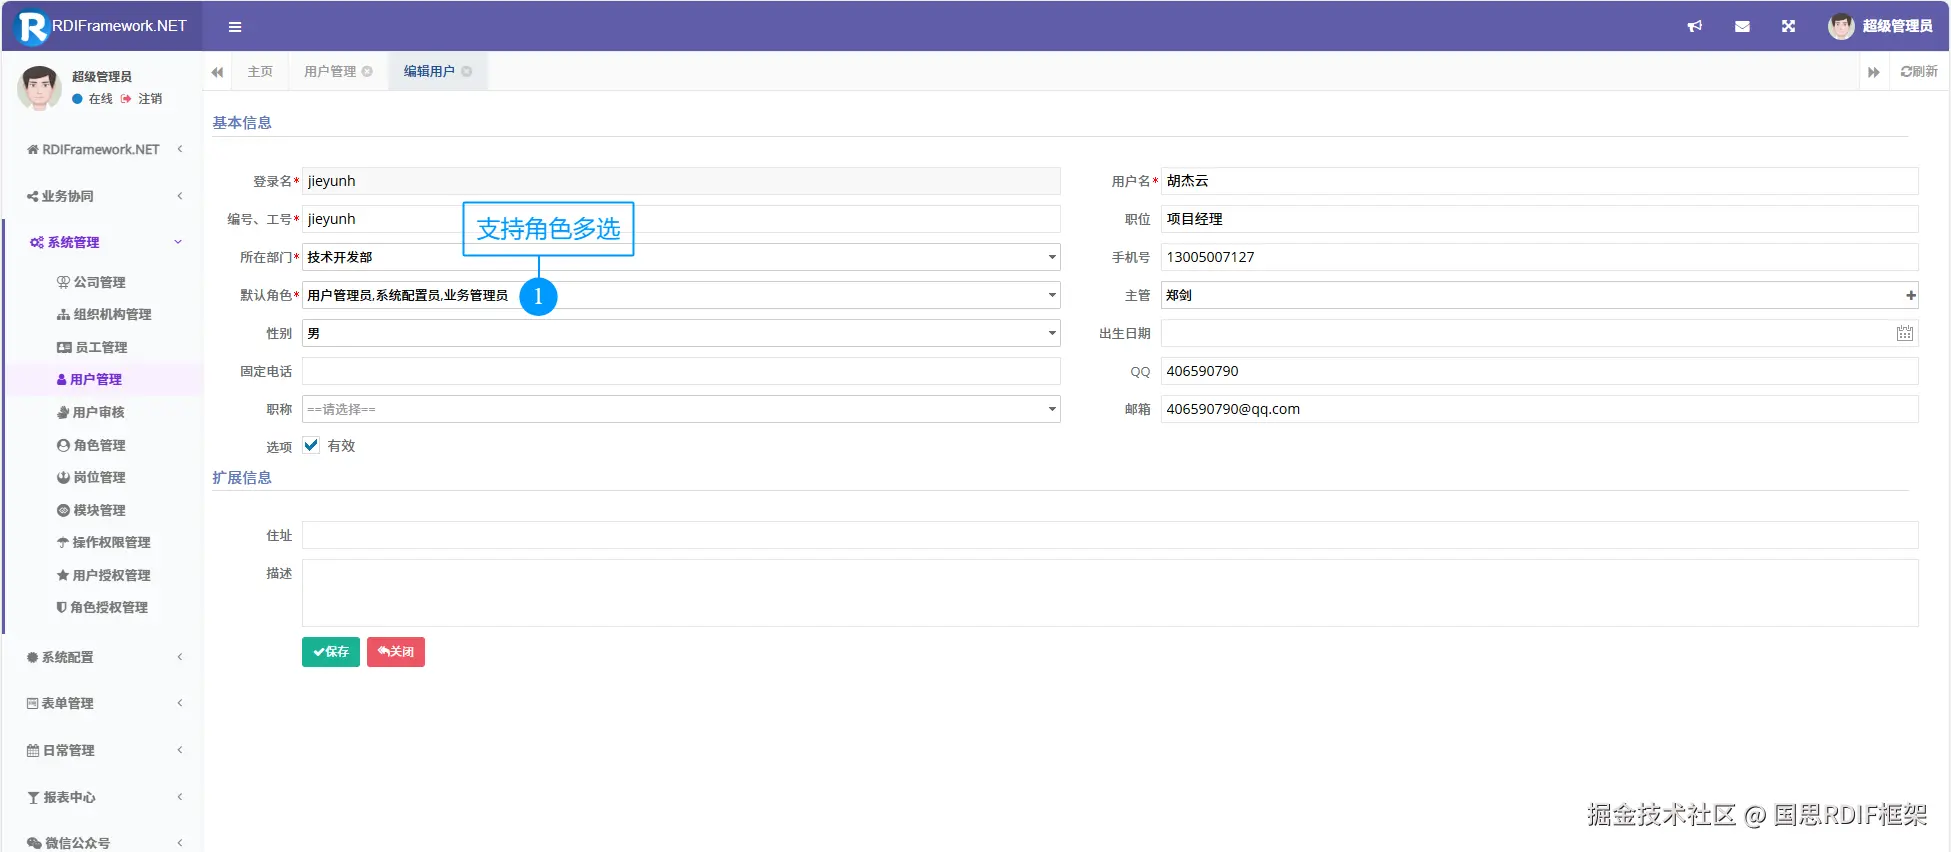Close the 编辑用户 tab
1951x852 pixels.
tap(466, 71)
